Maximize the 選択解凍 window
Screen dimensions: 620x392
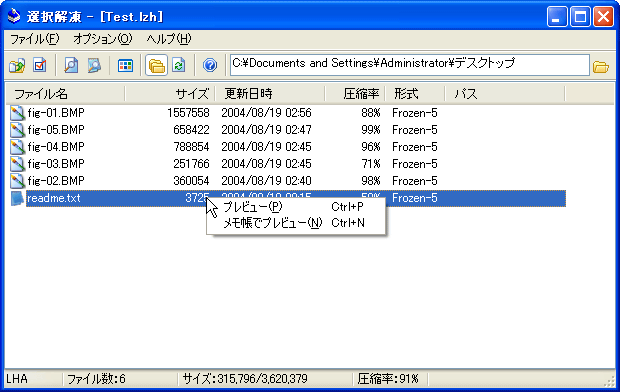pos(580,17)
